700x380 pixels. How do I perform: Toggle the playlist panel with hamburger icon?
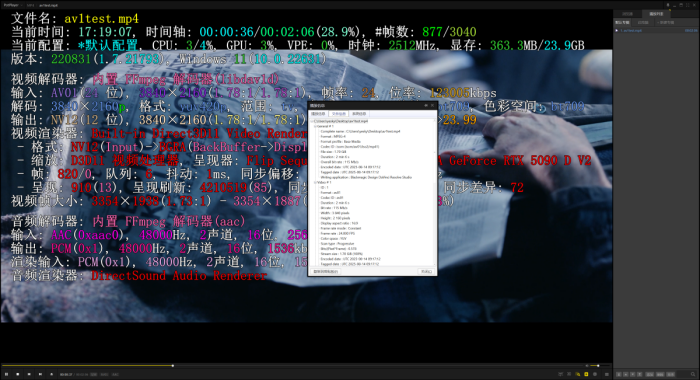(x=607, y=375)
